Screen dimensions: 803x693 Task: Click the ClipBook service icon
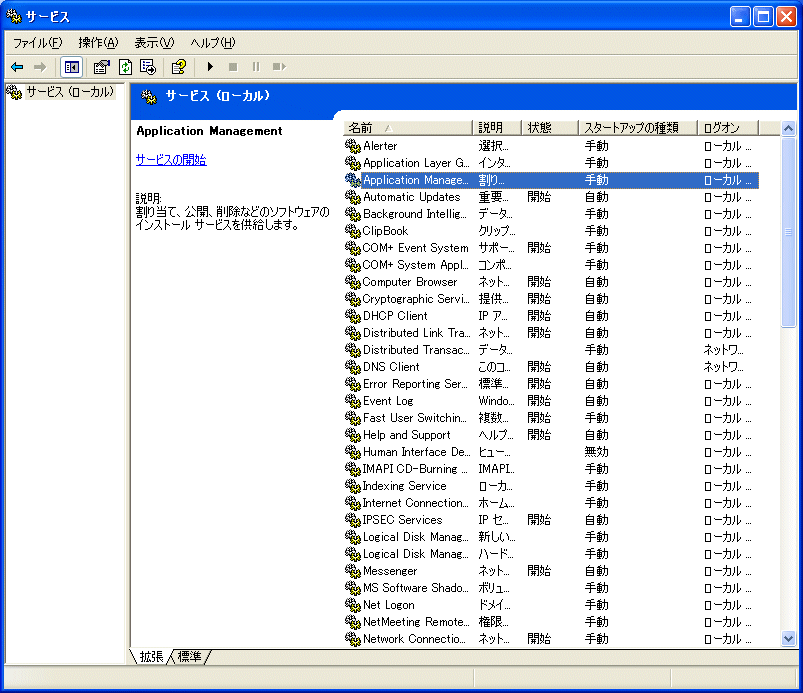353,231
